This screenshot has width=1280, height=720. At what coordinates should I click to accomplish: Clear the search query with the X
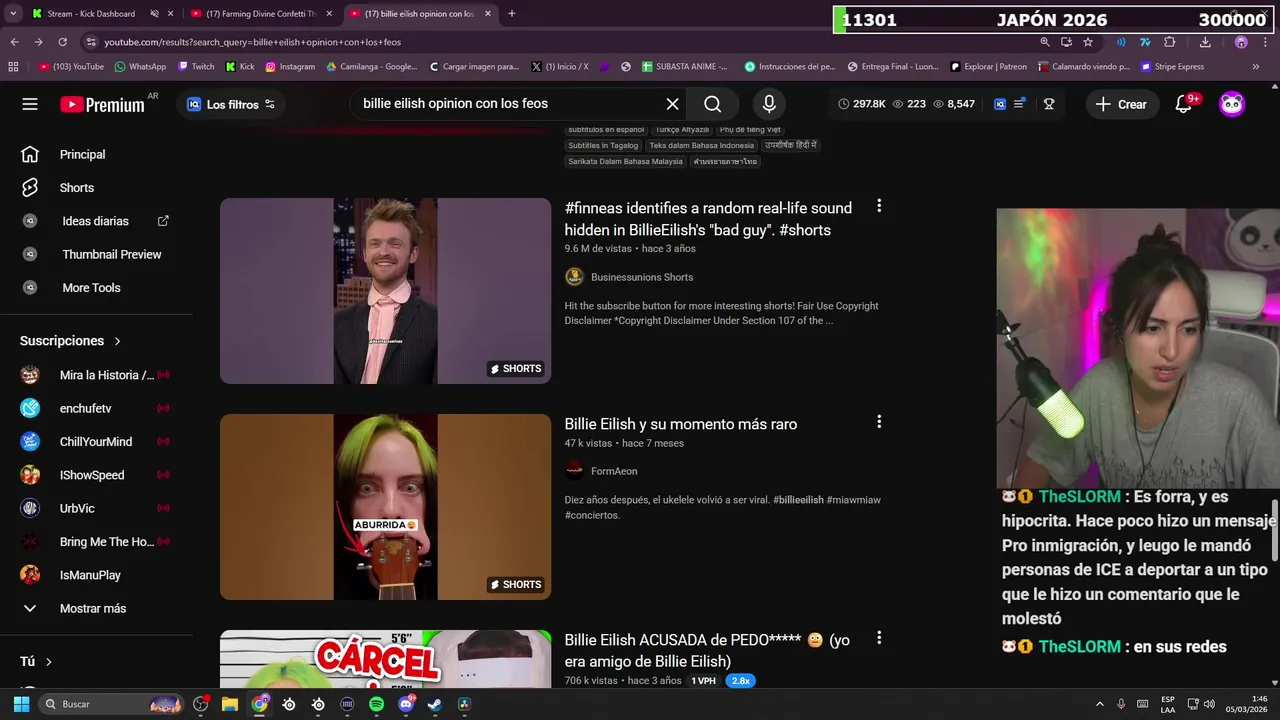click(x=672, y=104)
